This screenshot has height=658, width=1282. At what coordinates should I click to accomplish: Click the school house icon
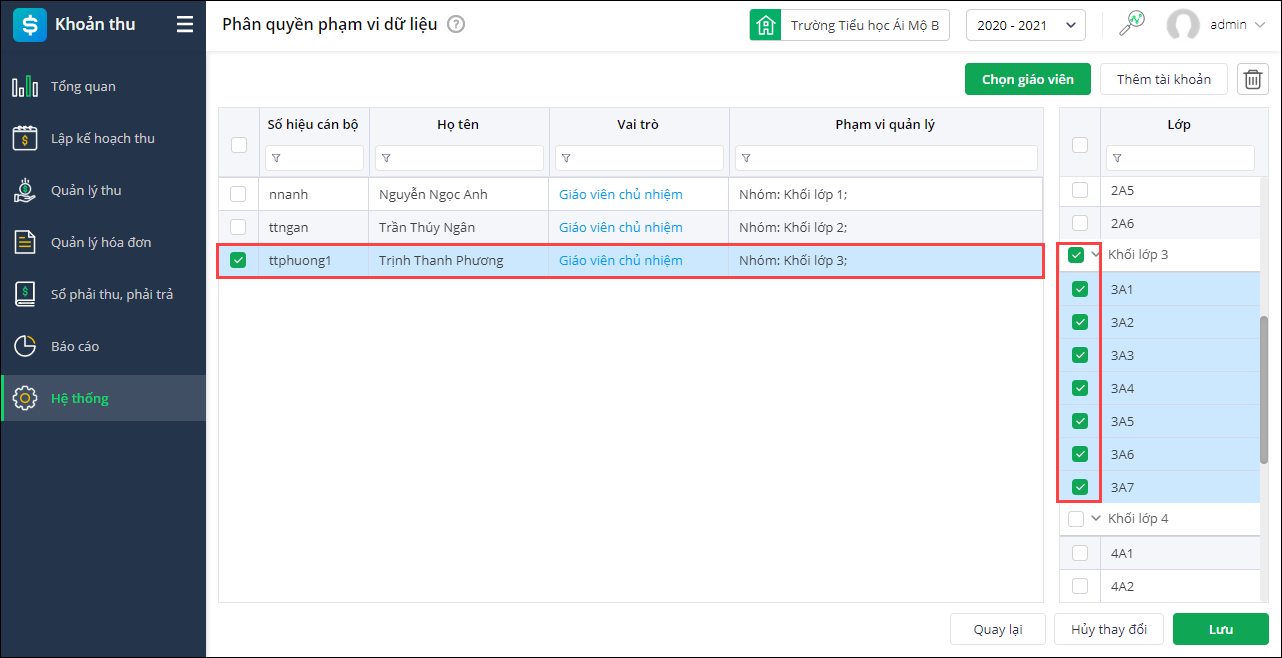(x=765, y=25)
